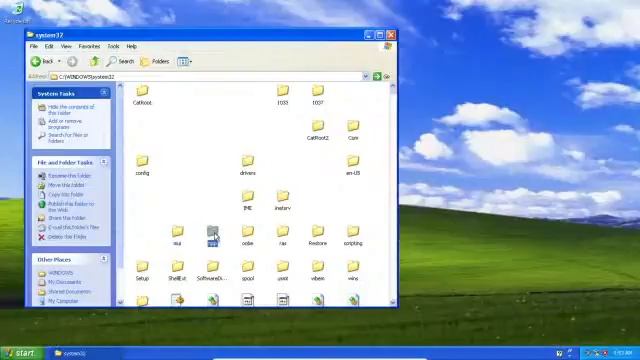Toggle the Folders tree pane button
This screenshot has height=360, width=640.
pyautogui.click(x=155, y=61)
